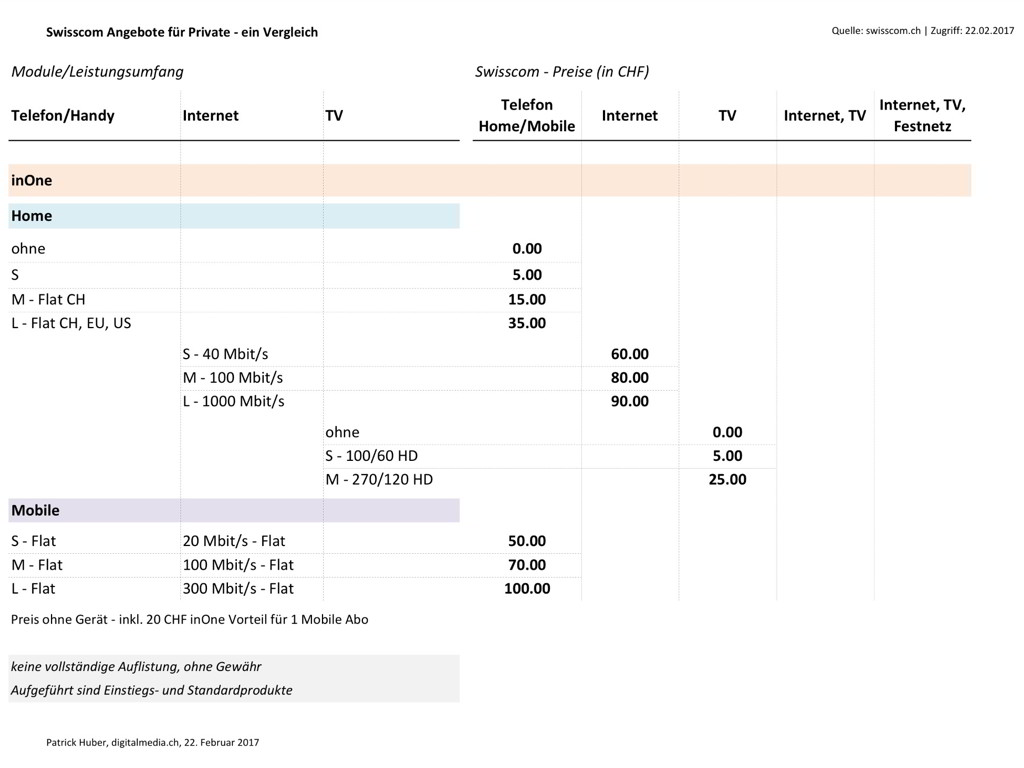Click the 'ohne' entry in the TV column

coord(342,432)
